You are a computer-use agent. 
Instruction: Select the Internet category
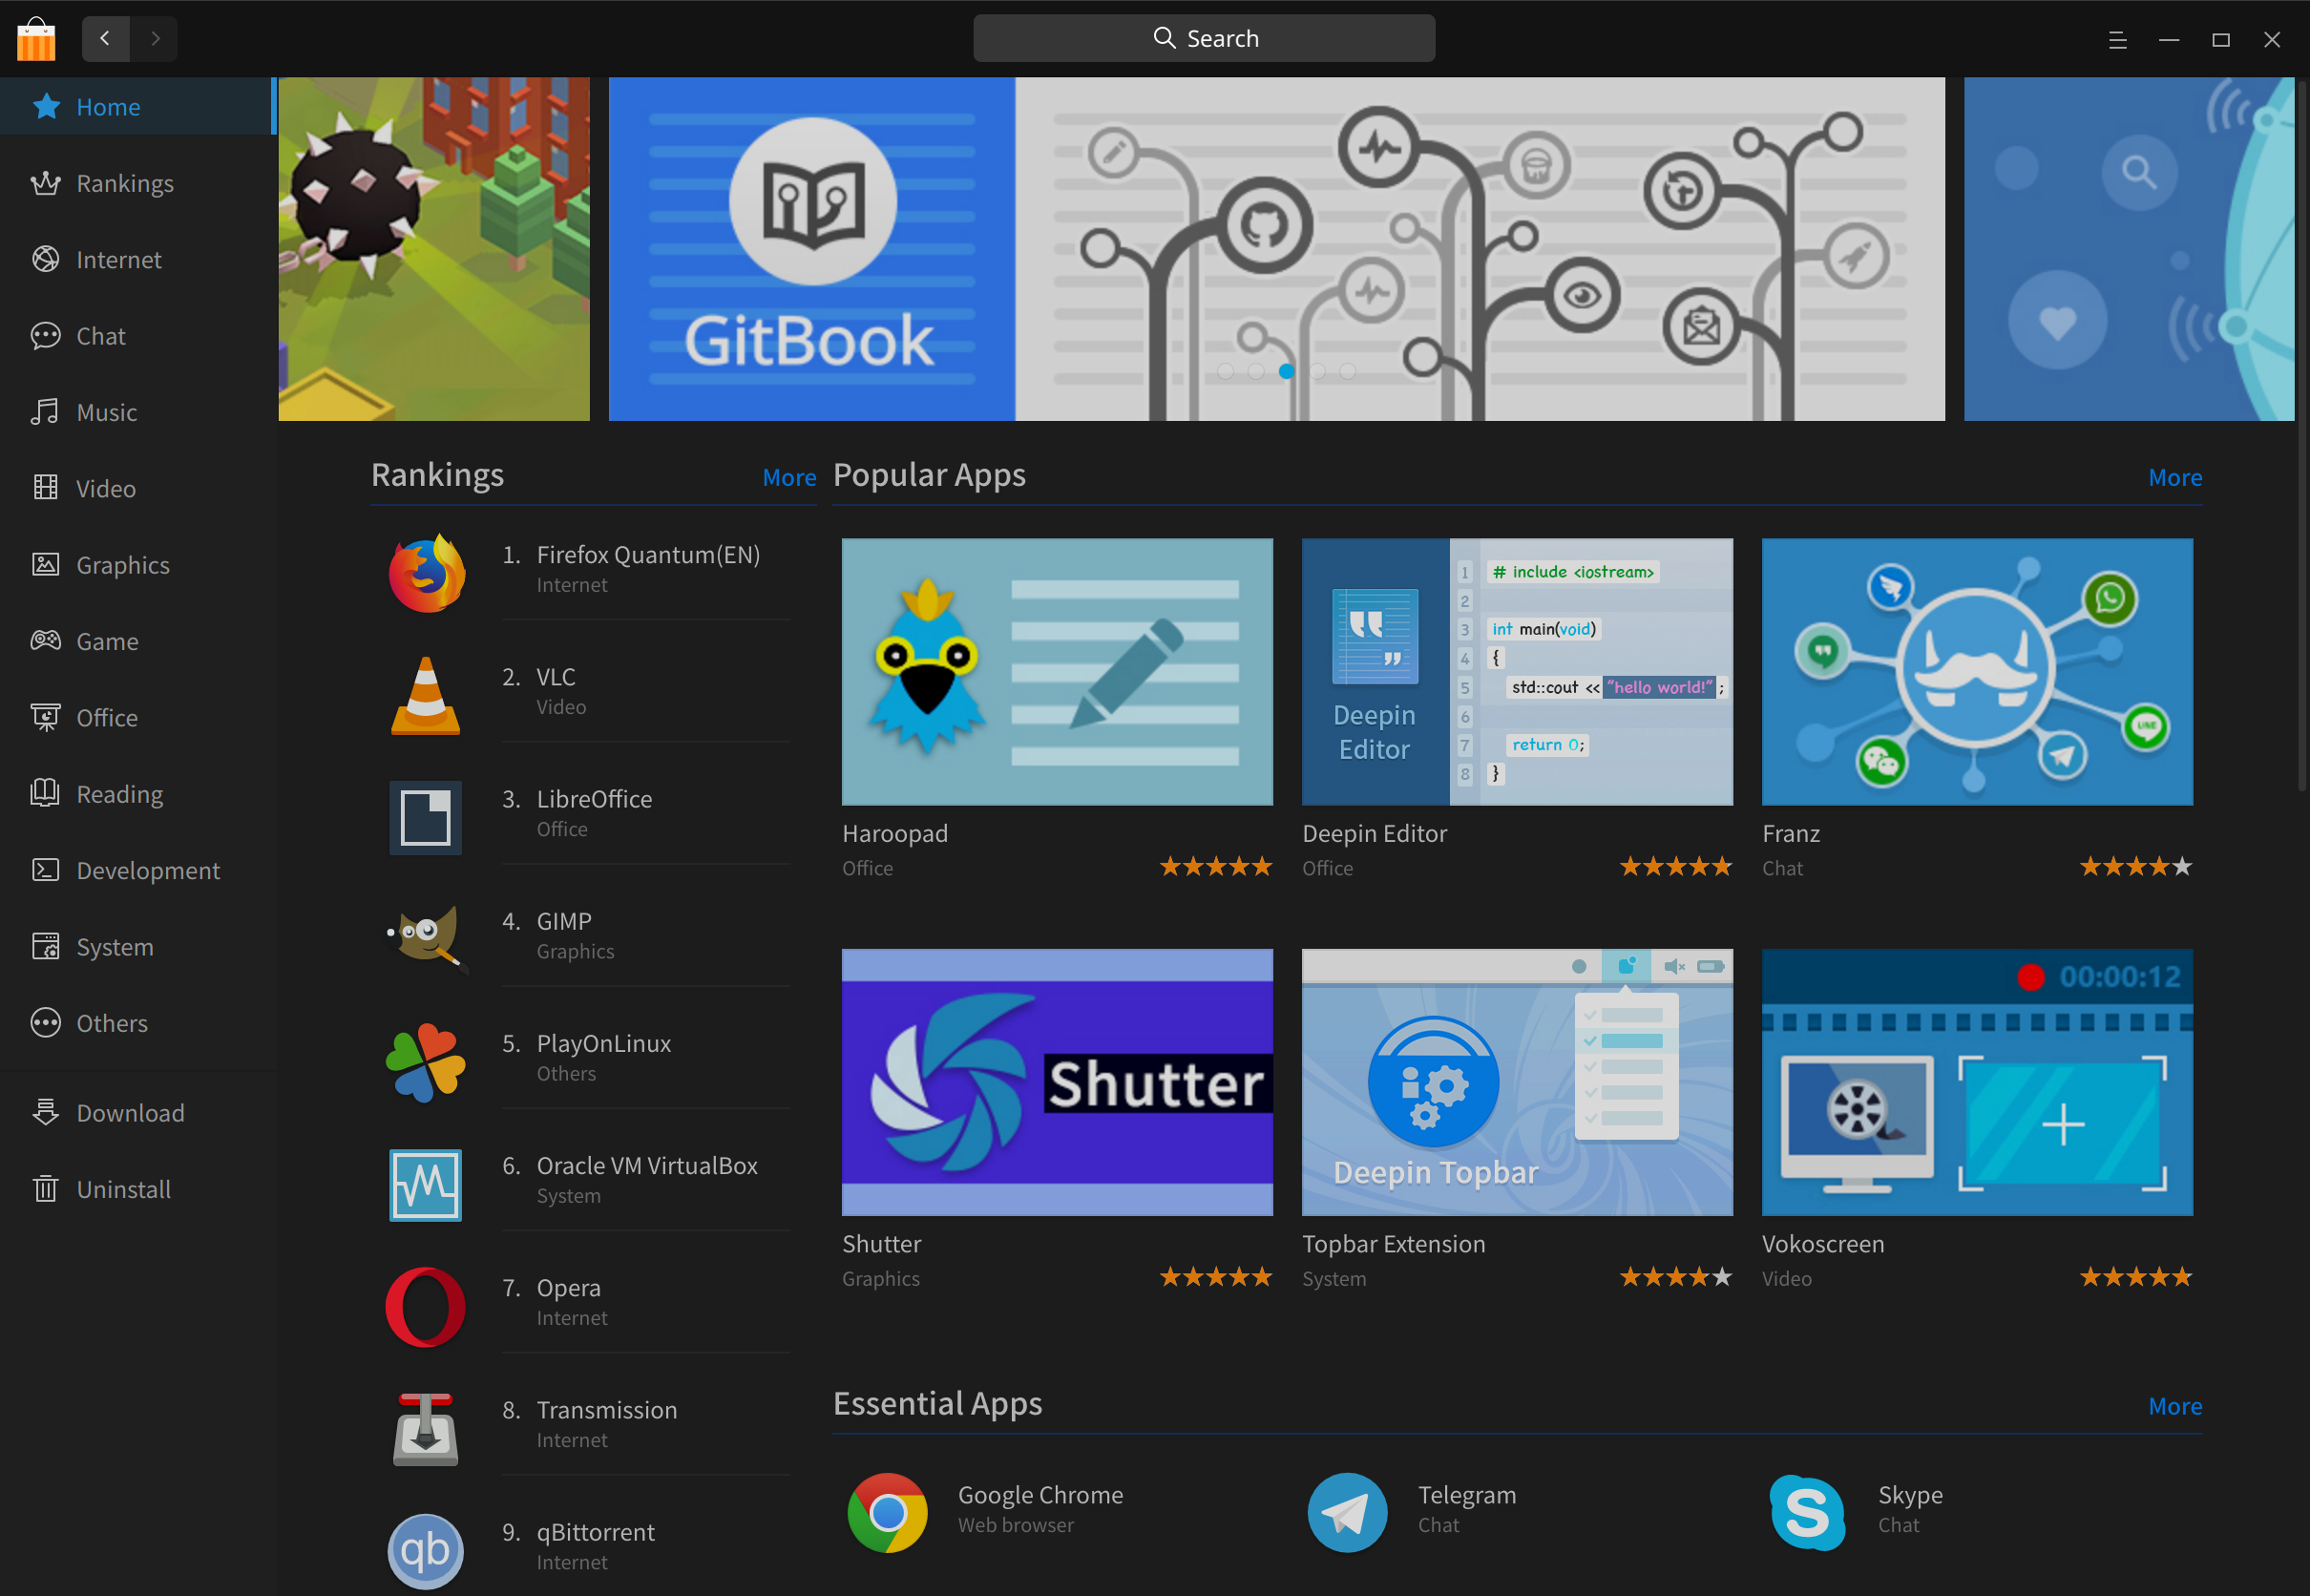pos(137,259)
